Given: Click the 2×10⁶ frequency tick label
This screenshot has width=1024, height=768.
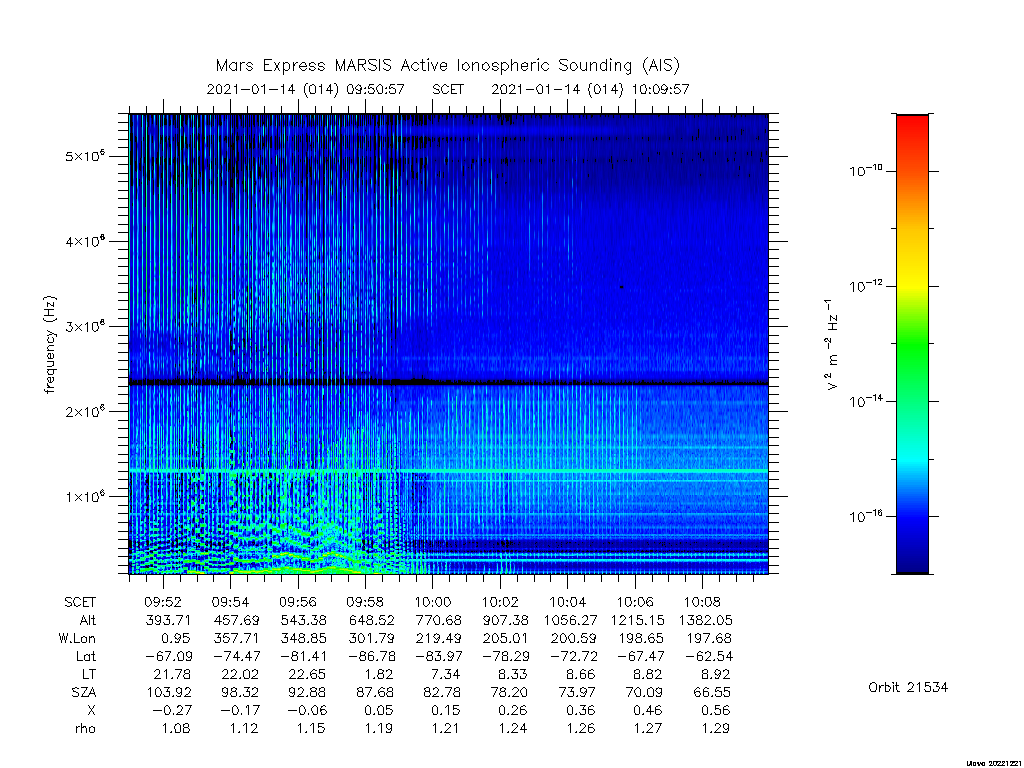Looking at the screenshot, I should [x=85, y=411].
